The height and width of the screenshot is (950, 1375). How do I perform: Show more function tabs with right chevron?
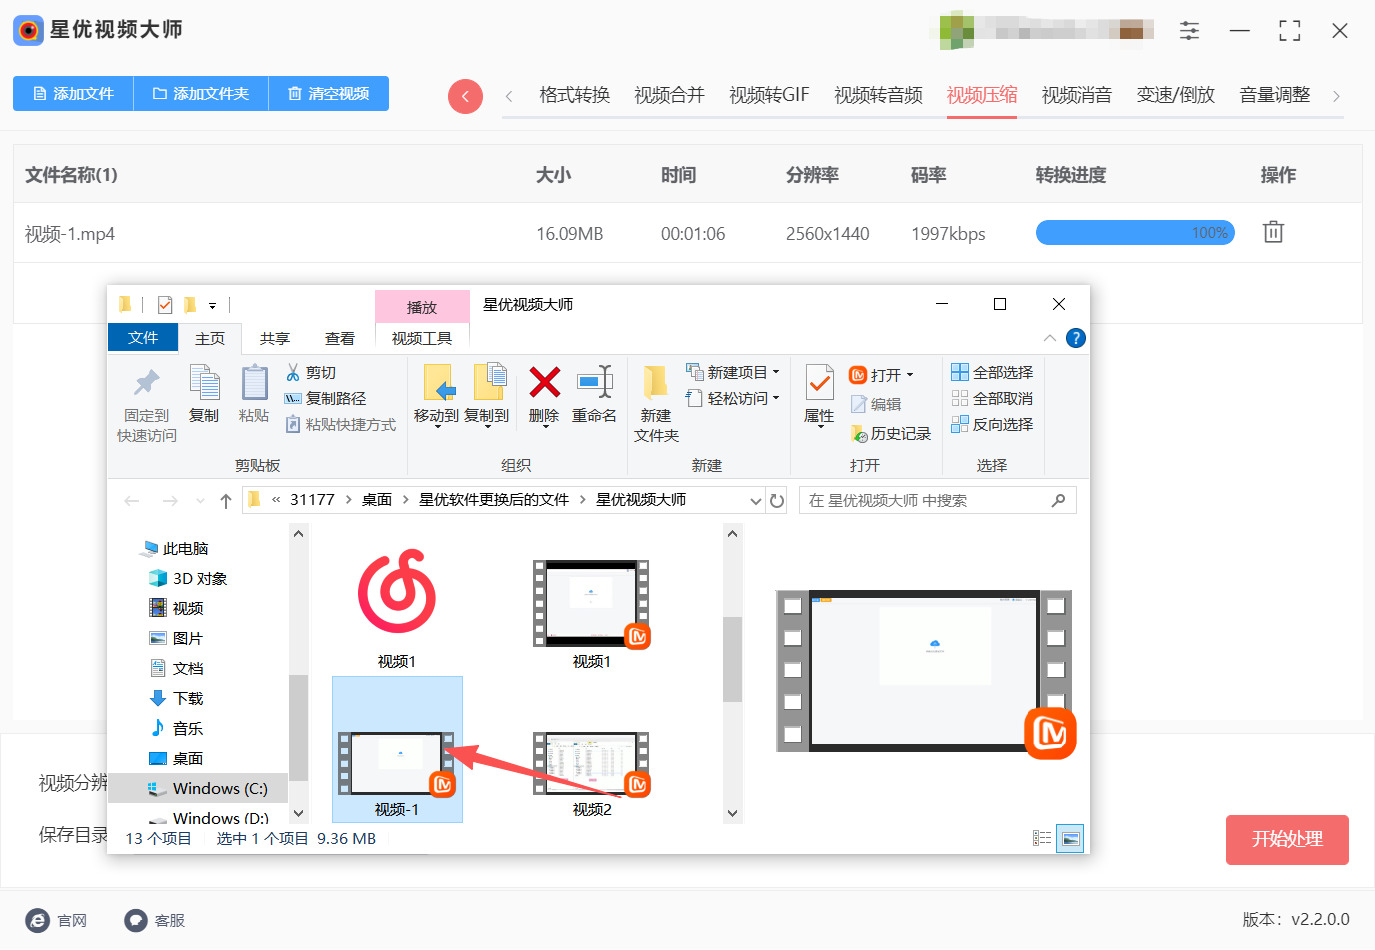(1336, 96)
